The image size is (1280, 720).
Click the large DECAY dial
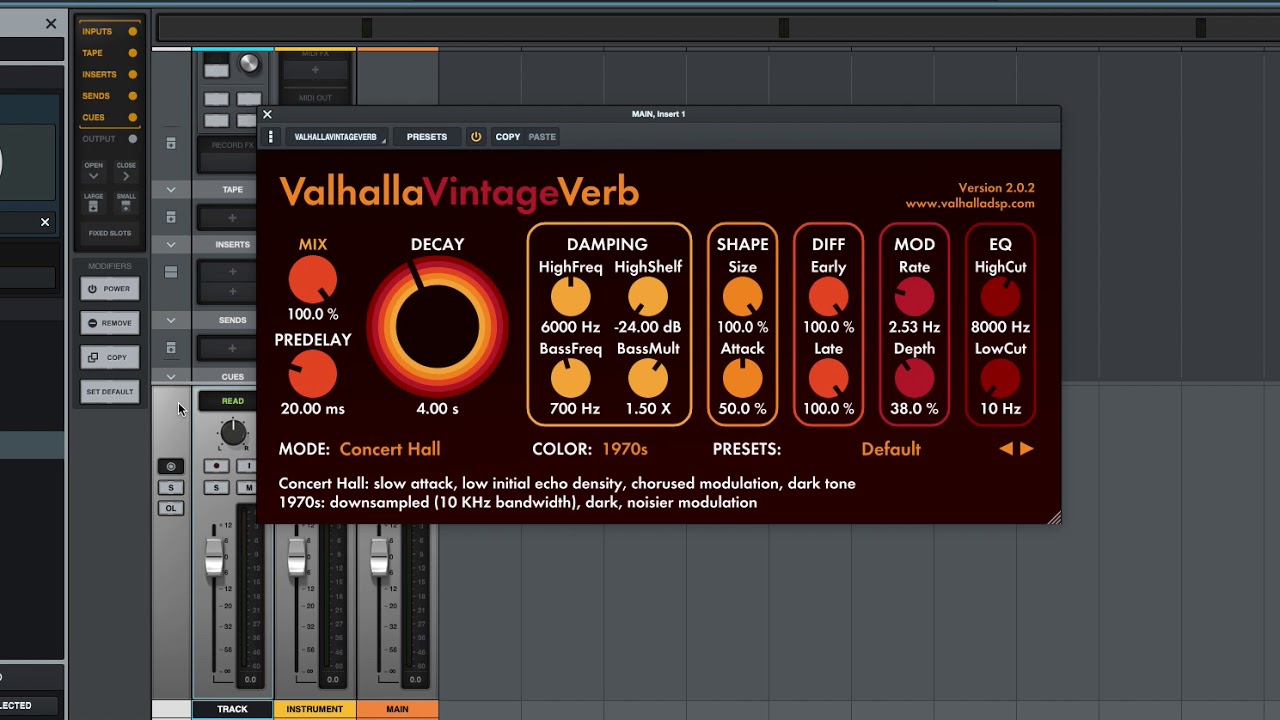437,327
